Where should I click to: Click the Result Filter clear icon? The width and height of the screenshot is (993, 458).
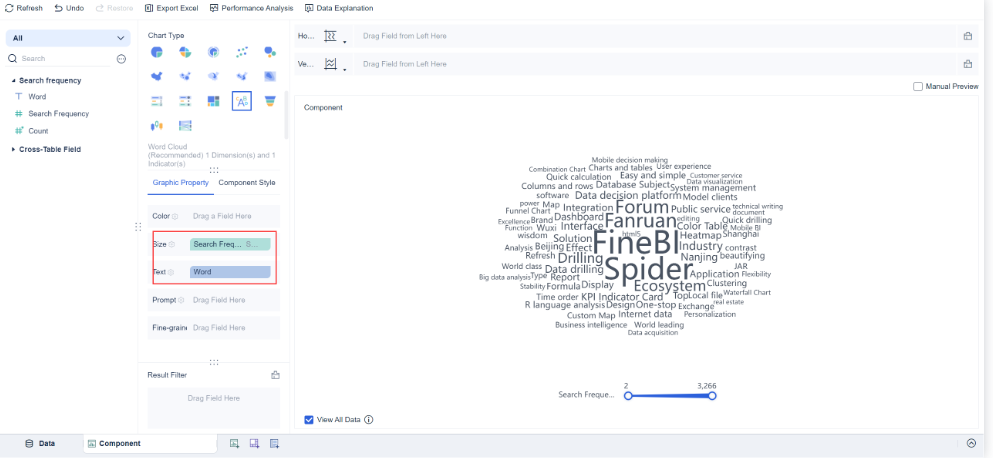275,375
